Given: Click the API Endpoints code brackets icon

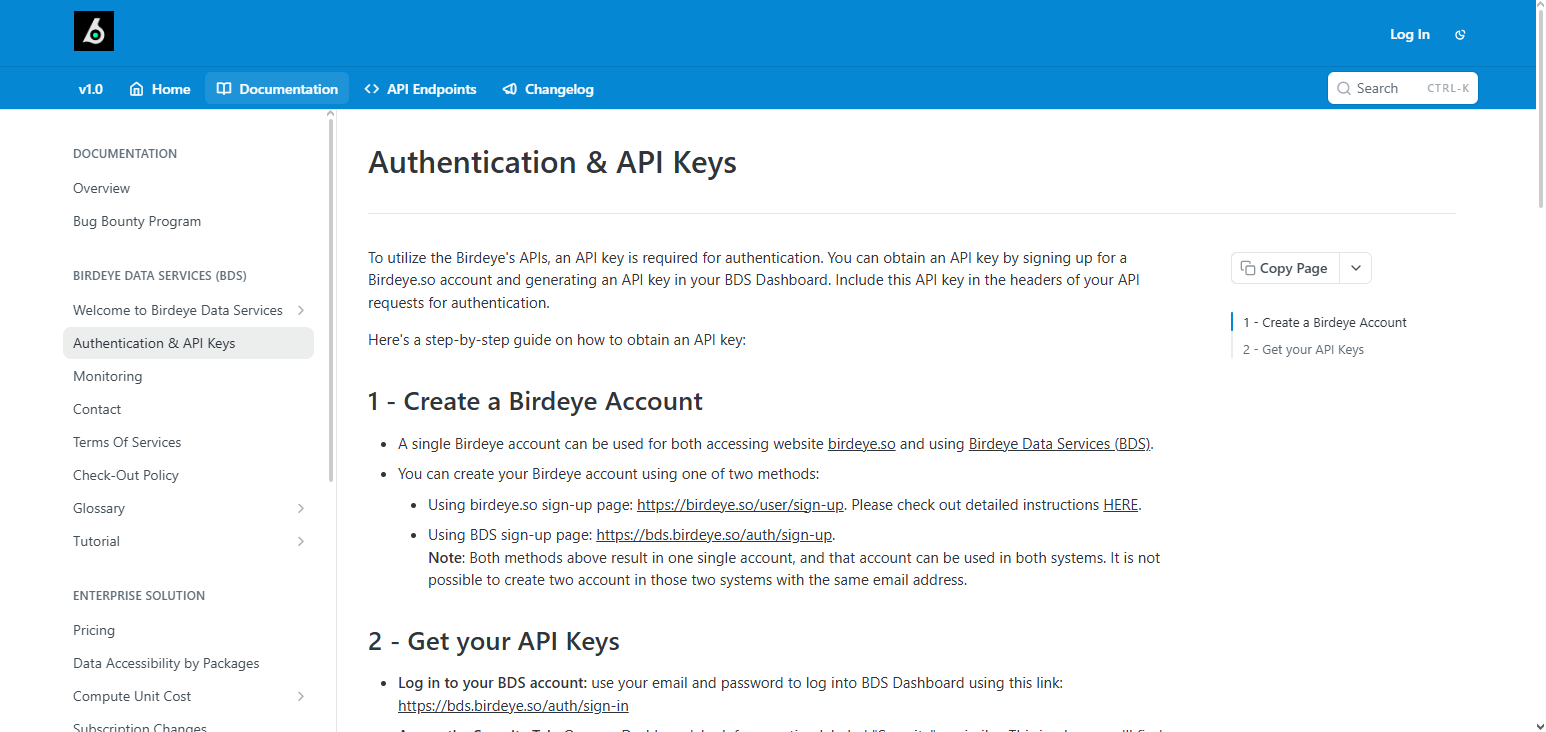Looking at the screenshot, I should [x=372, y=89].
